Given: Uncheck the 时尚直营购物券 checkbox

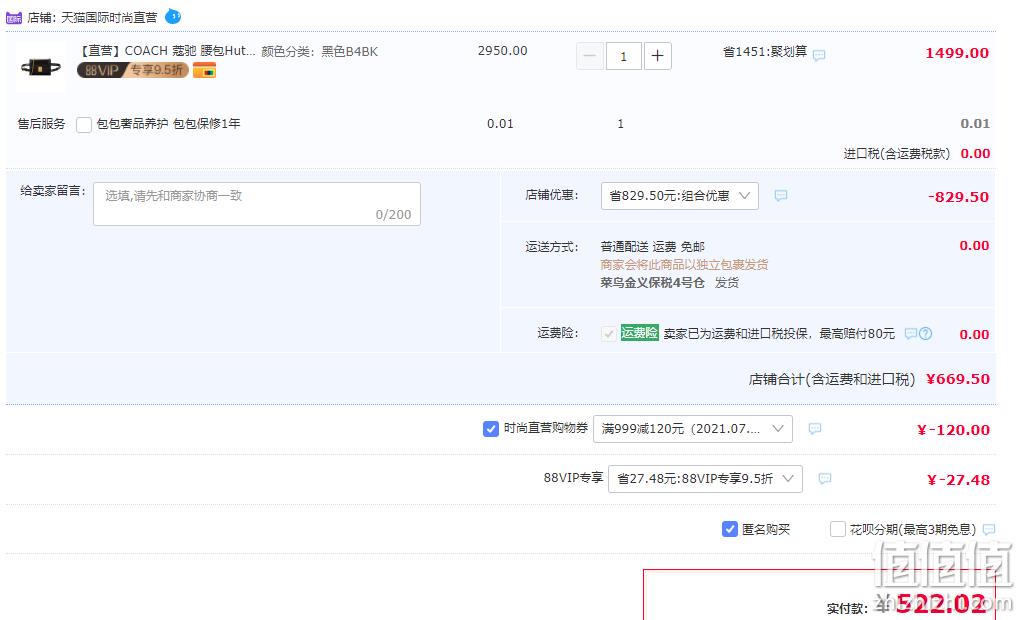Looking at the screenshot, I should pos(491,429).
